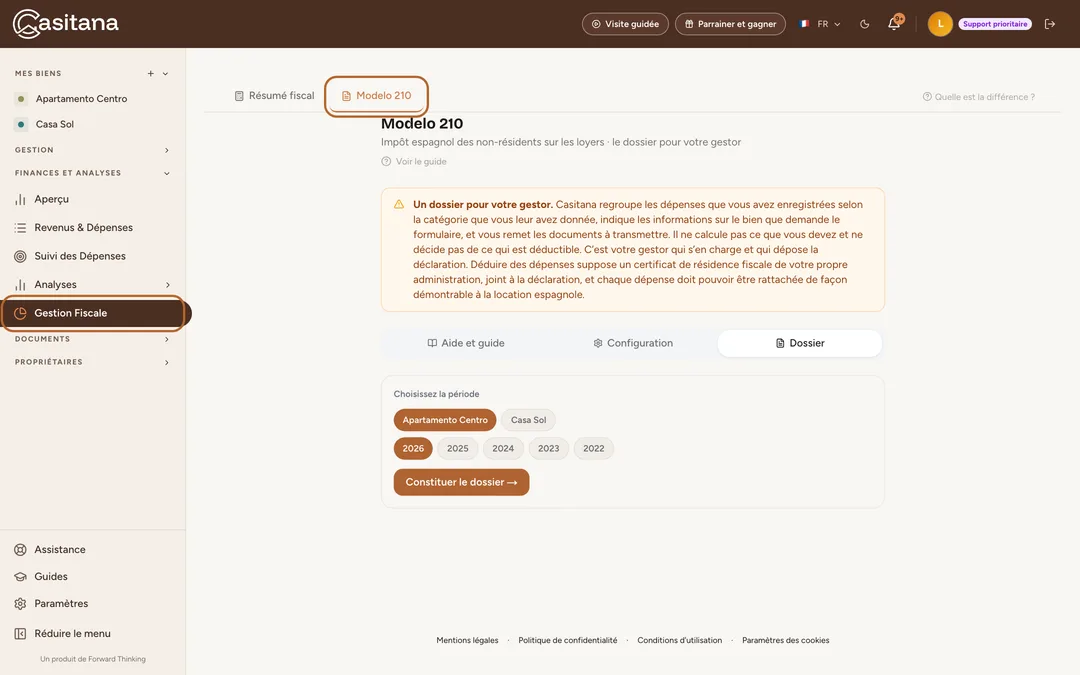Choose the Apartamento Centro property chip

click(445, 420)
